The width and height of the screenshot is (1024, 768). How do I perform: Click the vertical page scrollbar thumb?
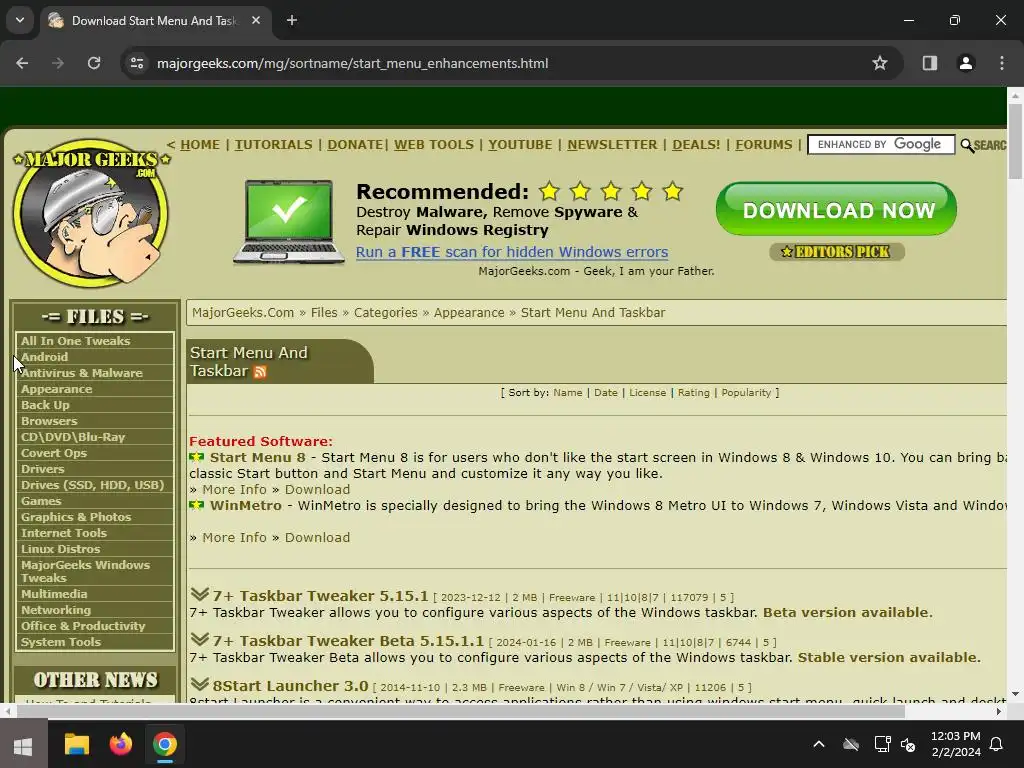[1015, 140]
